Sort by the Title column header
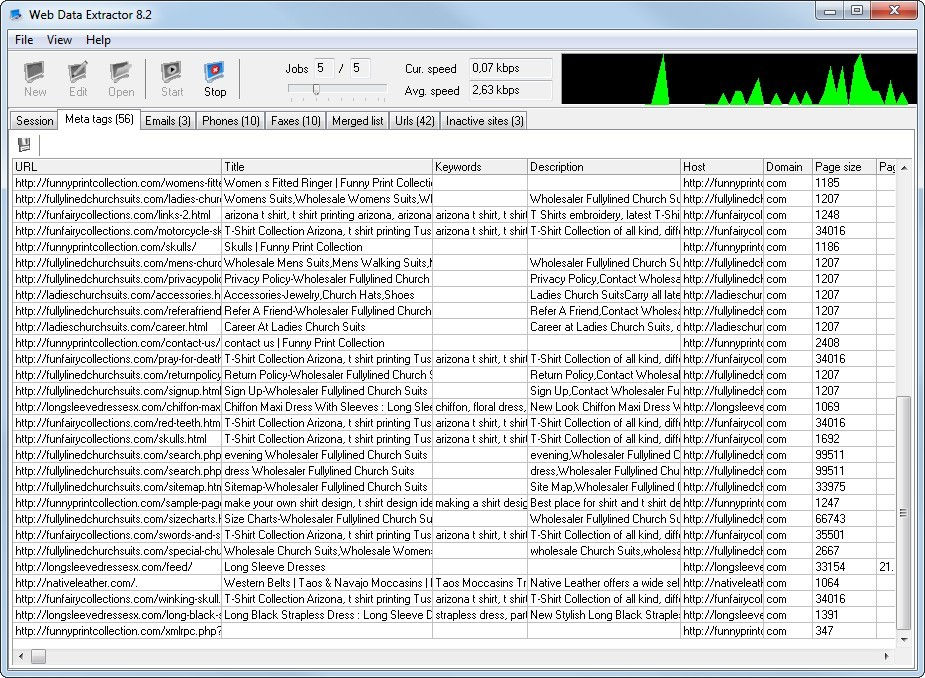925x678 pixels. (327, 167)
